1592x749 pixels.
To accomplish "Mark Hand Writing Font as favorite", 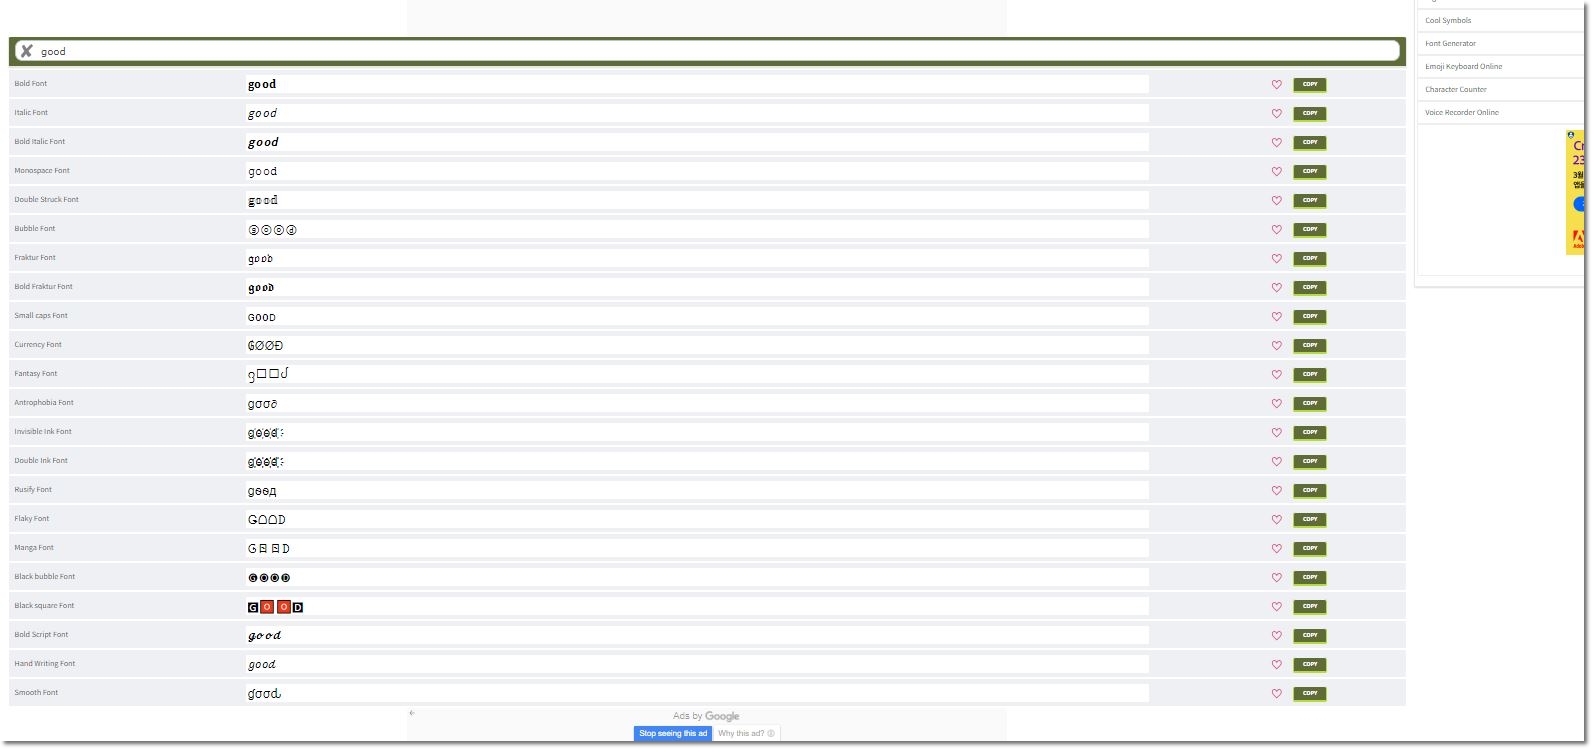I will [1276, 665].
